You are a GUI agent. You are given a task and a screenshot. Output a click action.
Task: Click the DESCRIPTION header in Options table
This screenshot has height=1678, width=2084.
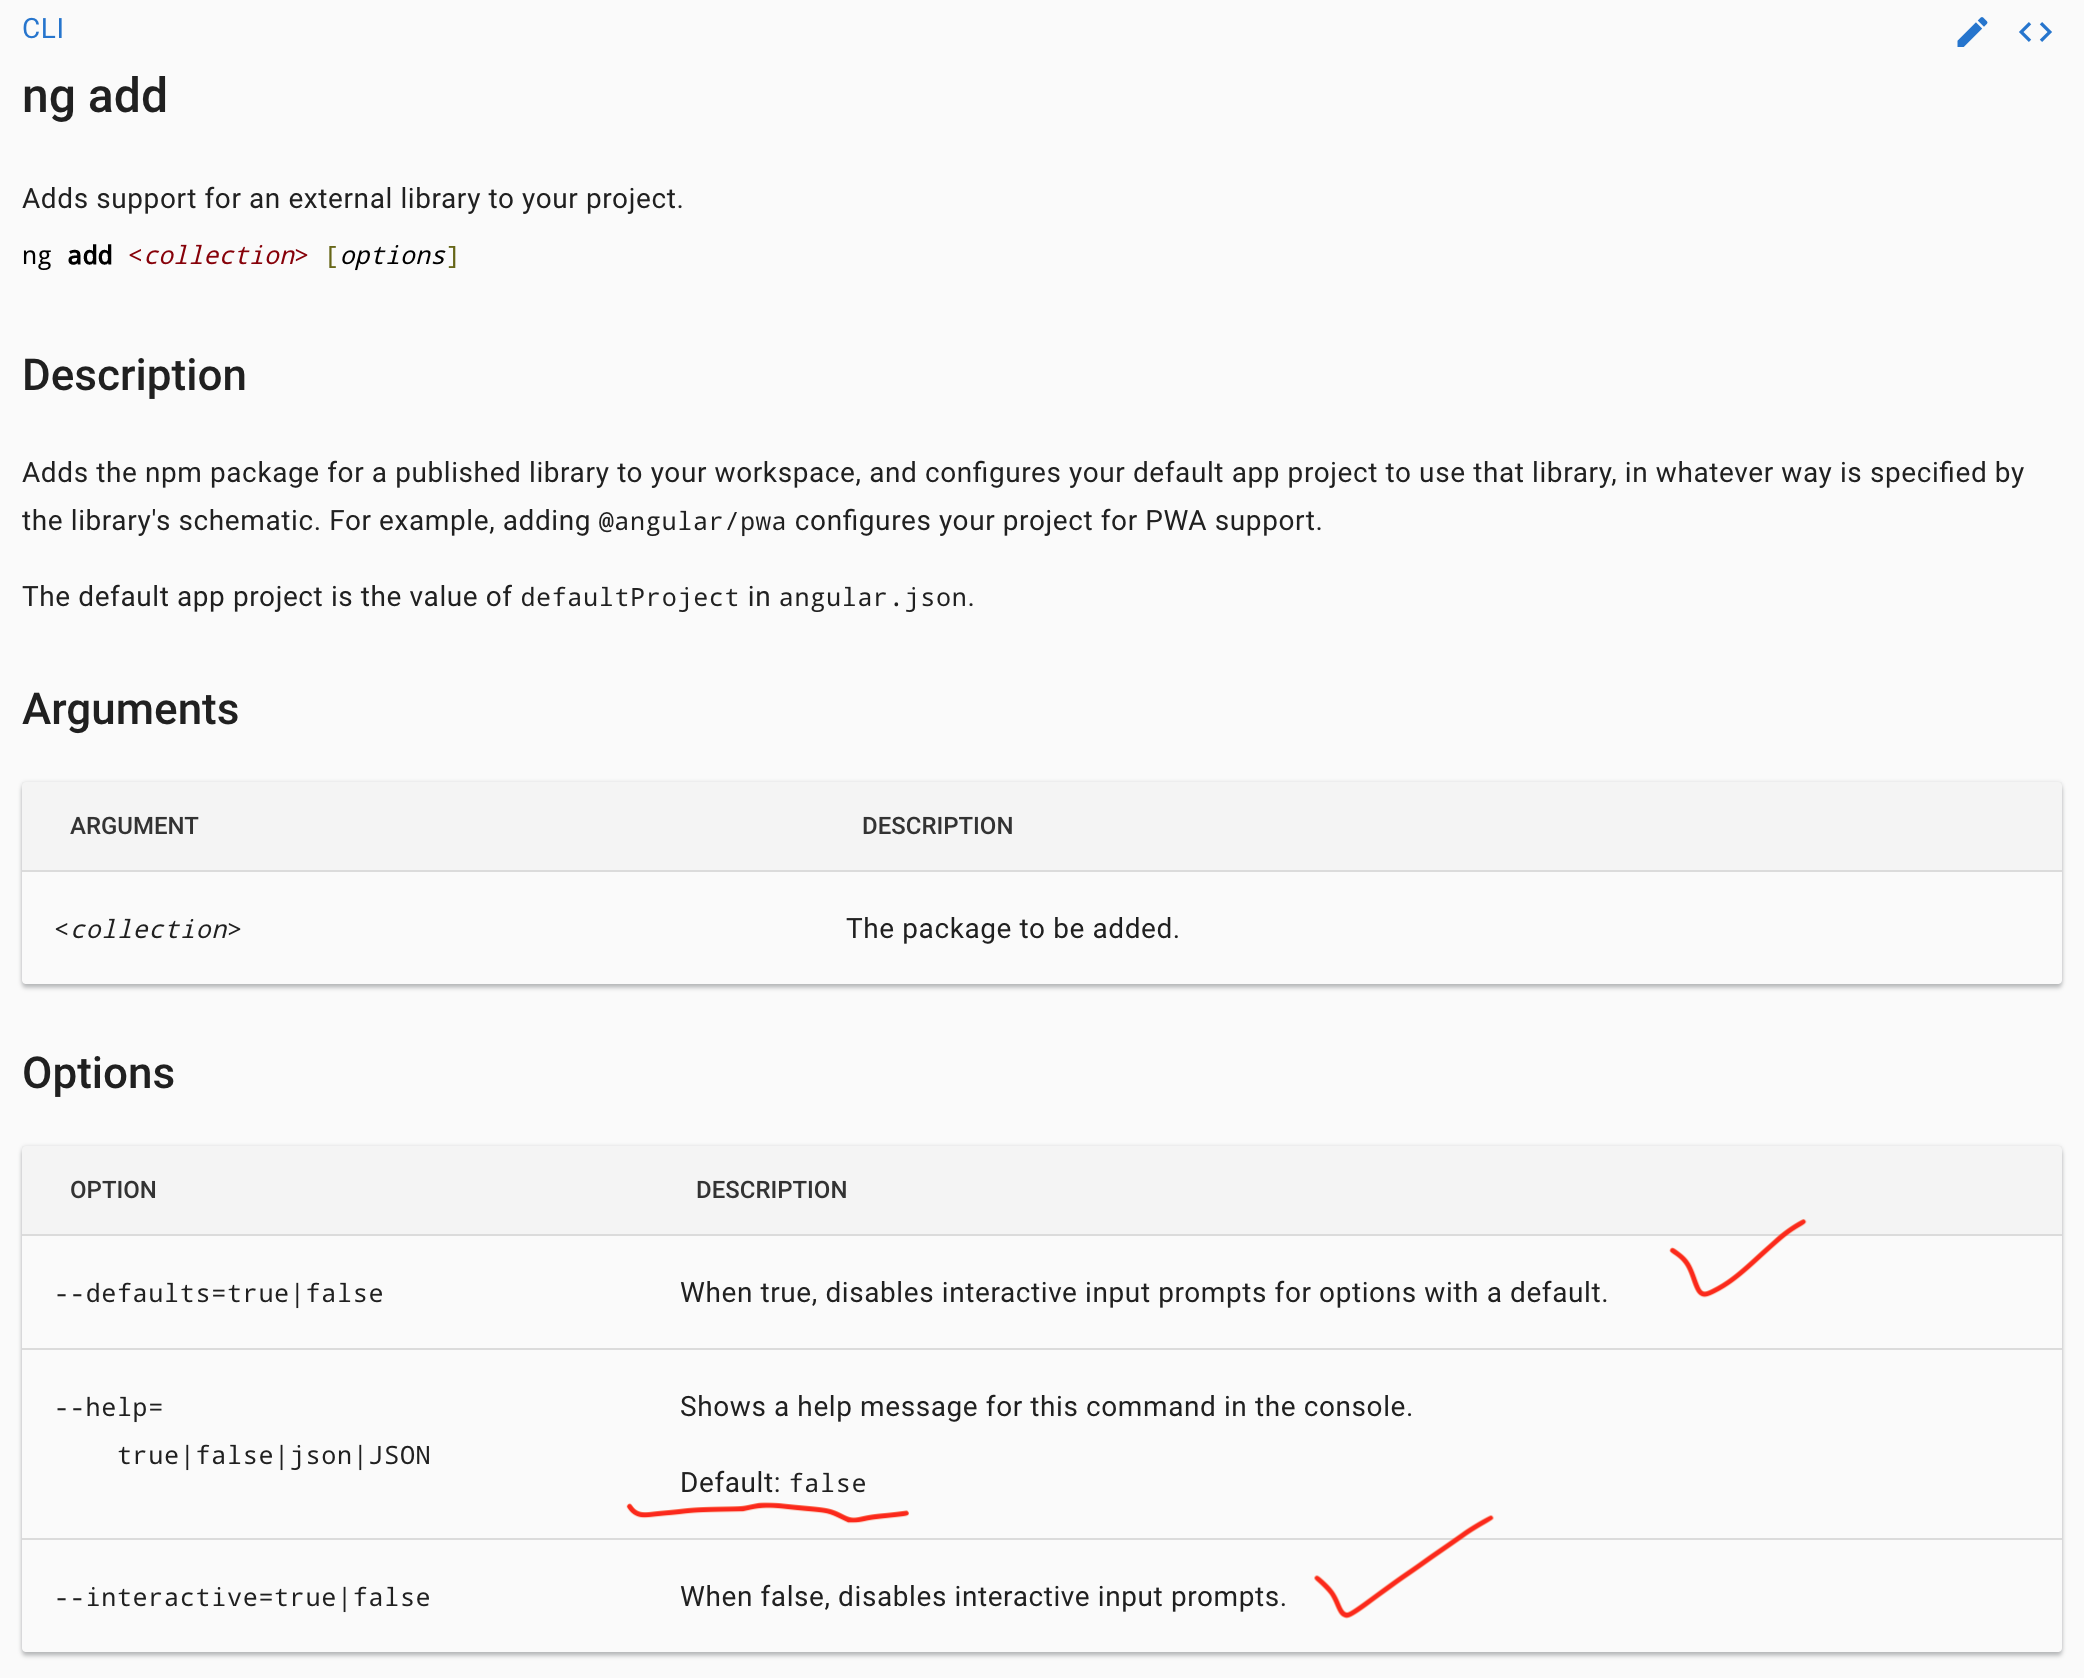[771, 1190]
